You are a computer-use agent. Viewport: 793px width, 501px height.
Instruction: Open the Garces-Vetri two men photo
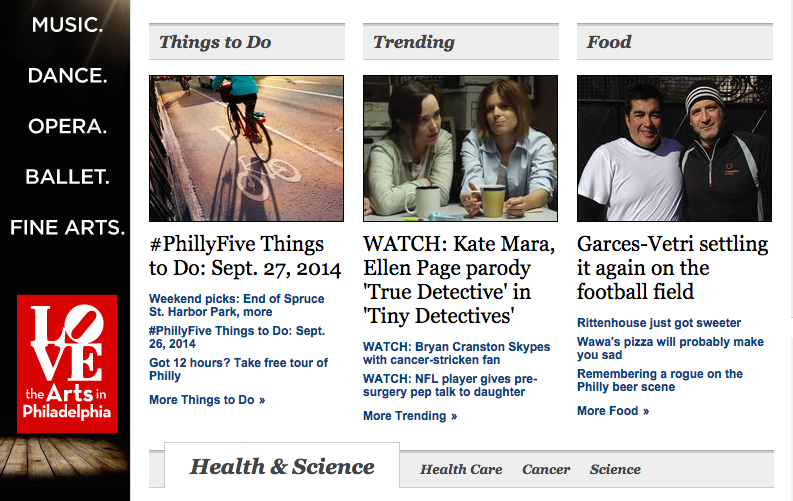pos(674,148)
